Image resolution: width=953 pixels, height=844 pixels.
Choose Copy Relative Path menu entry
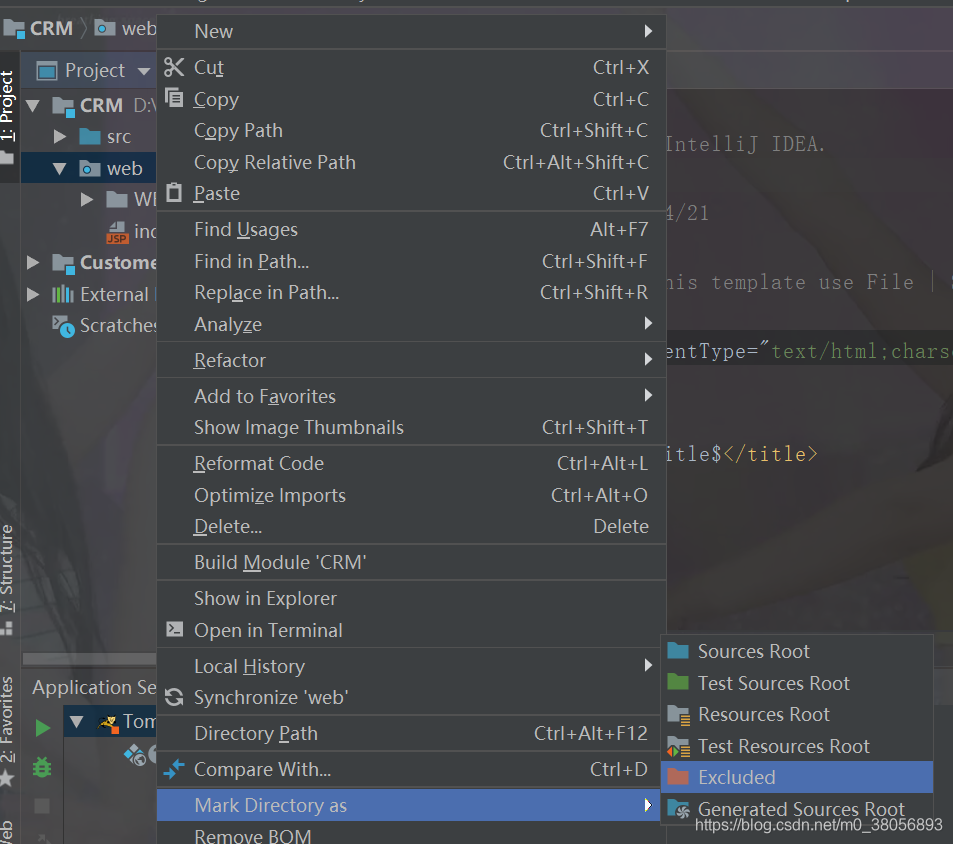[411, 162]
